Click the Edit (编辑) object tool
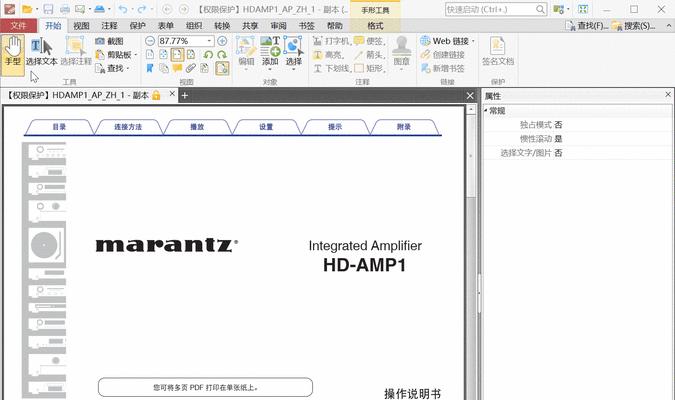The height and width of the screenshot is (400, 675). coord(246,52)
